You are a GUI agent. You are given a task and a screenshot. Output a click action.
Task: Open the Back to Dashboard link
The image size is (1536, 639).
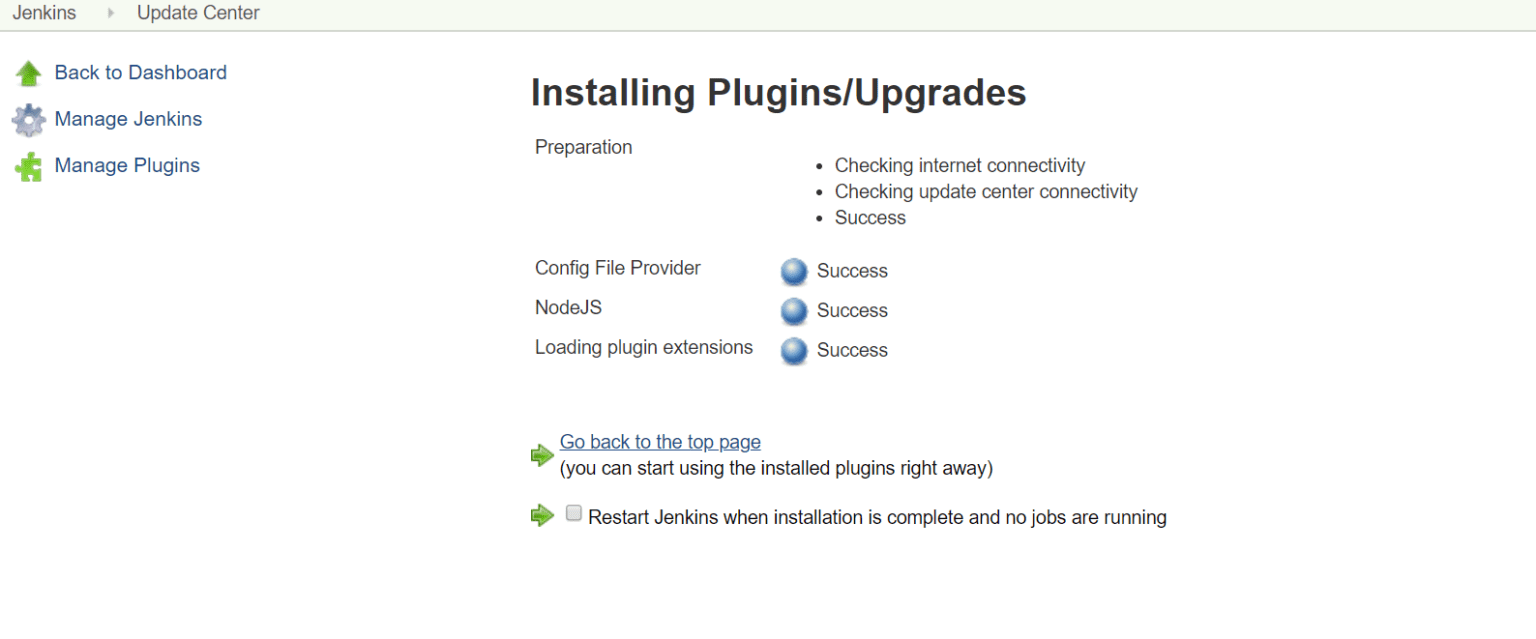[x=140, y=72]
